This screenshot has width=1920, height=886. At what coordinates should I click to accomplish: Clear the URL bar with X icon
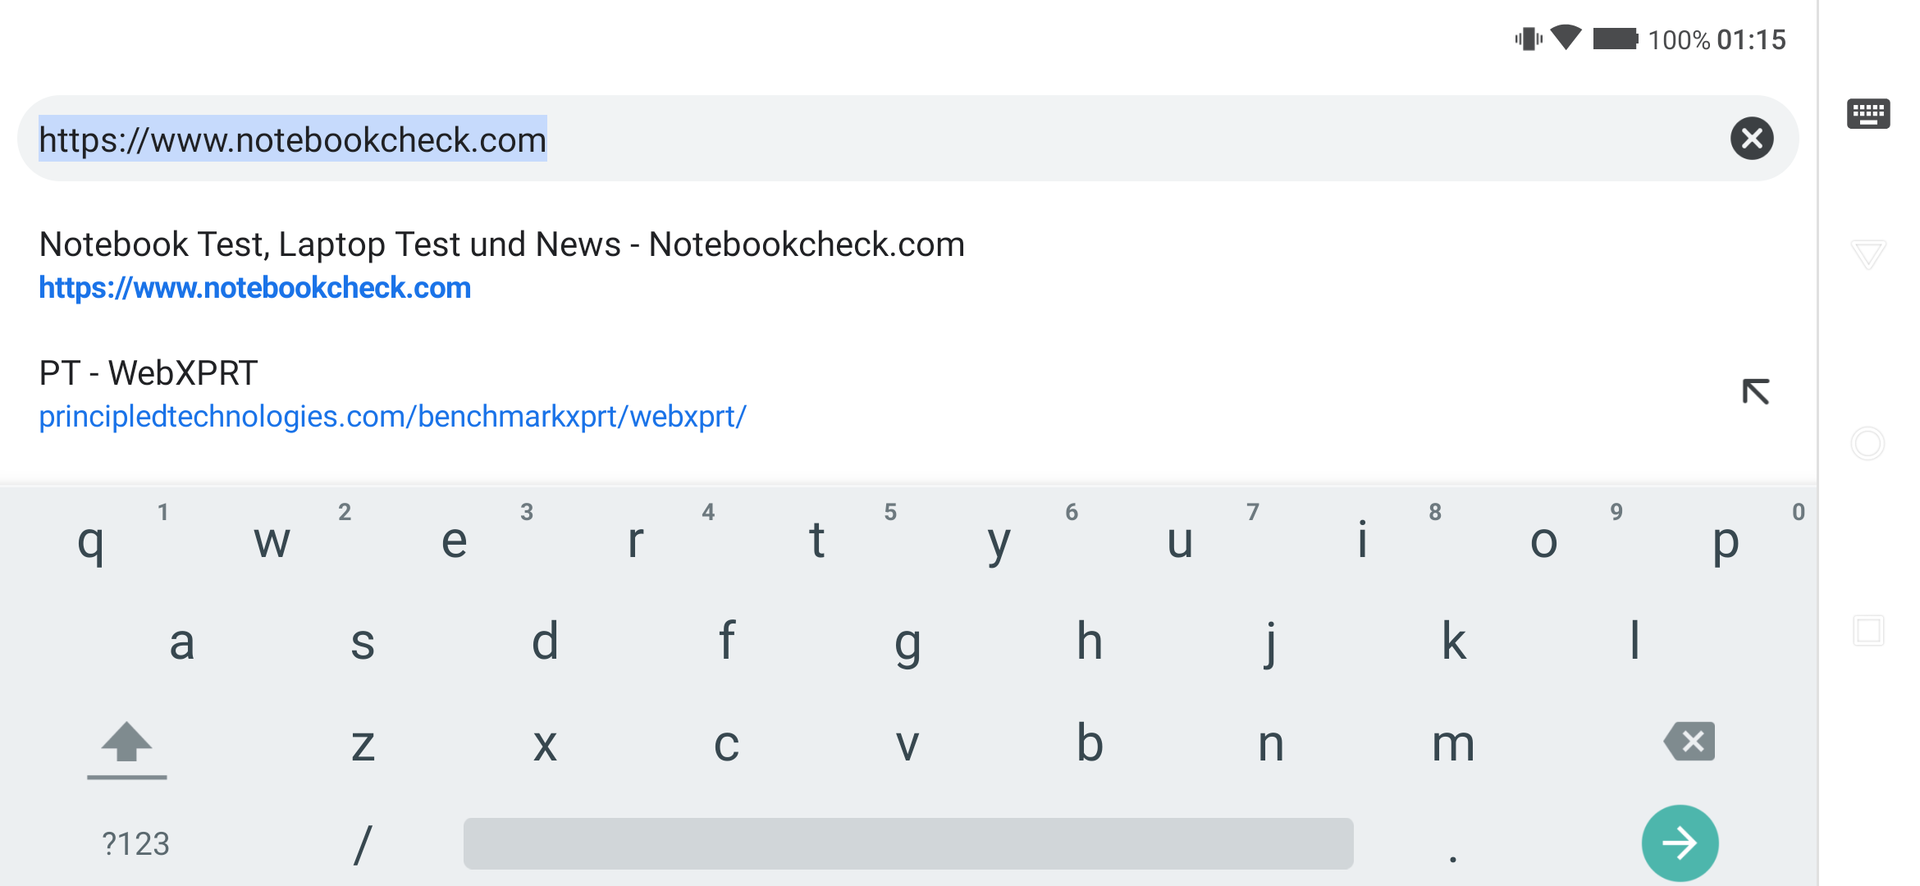[1751, 138]
